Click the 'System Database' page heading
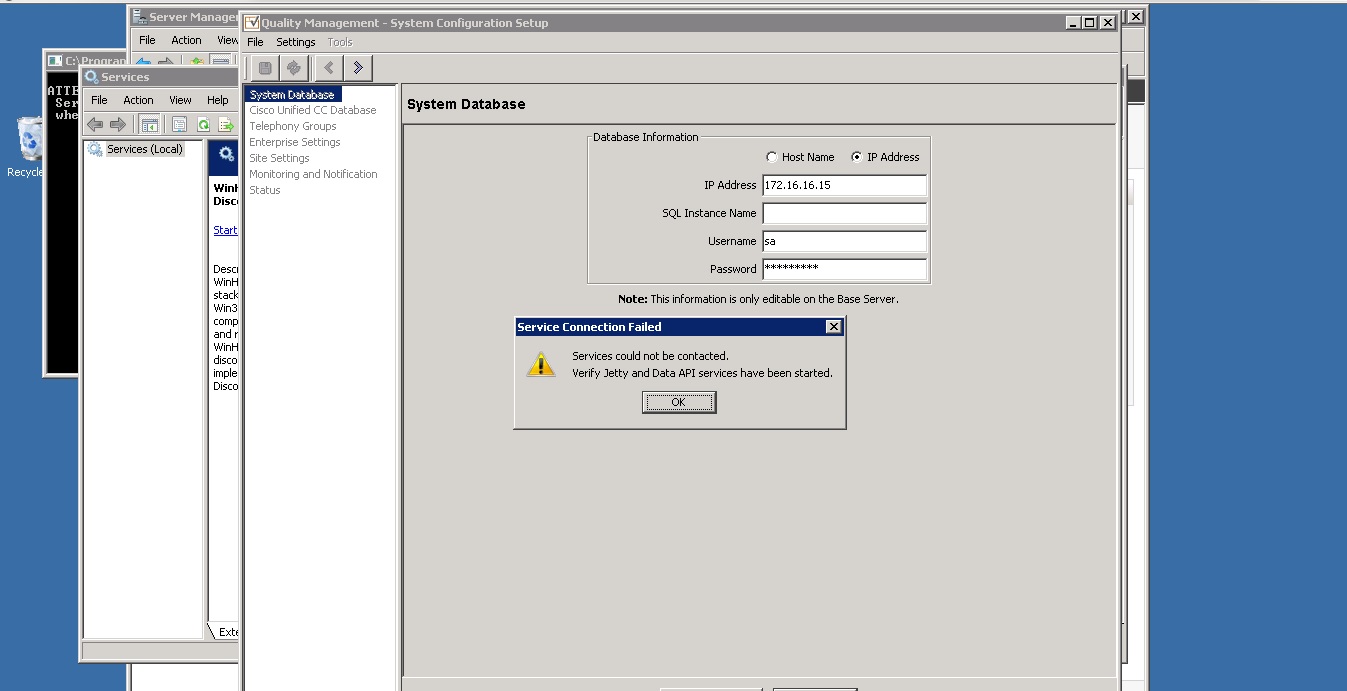Image resolution: width=1347 pixels, height=691 pixels. (x=466, y=104)
